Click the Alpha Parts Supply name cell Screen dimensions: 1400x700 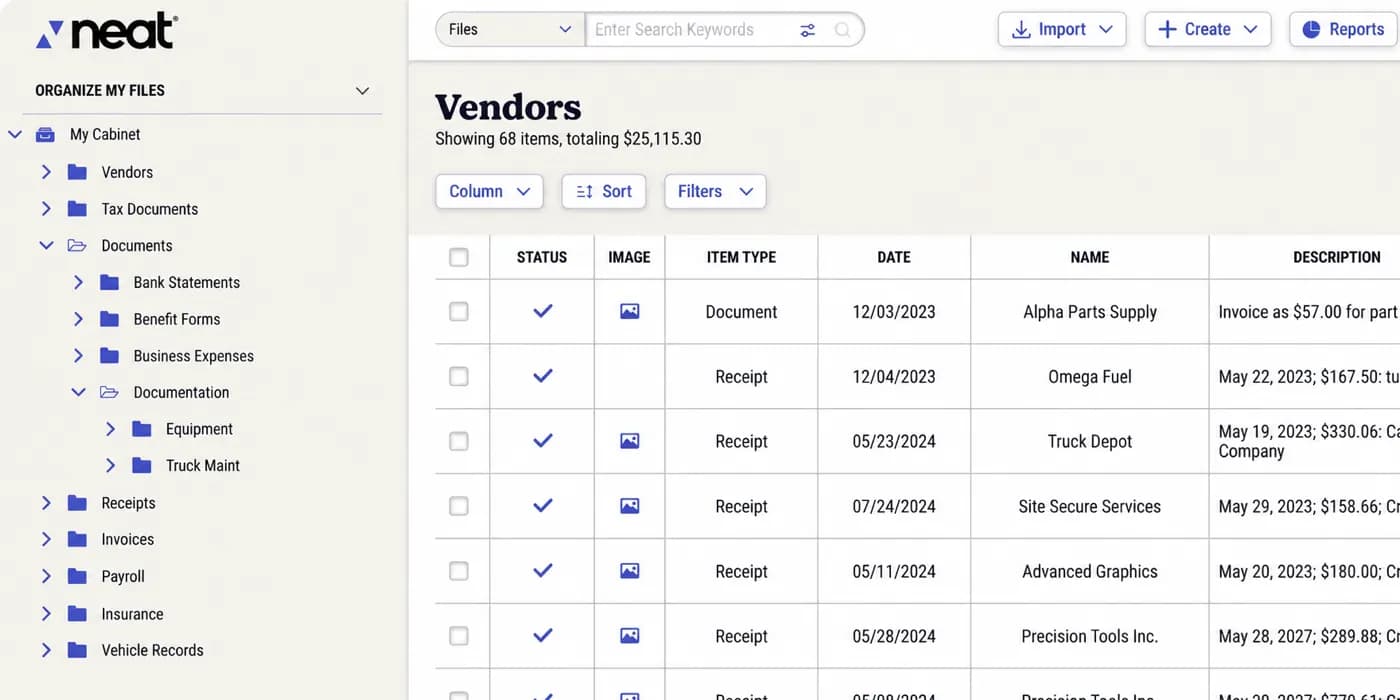[1090, 311]
